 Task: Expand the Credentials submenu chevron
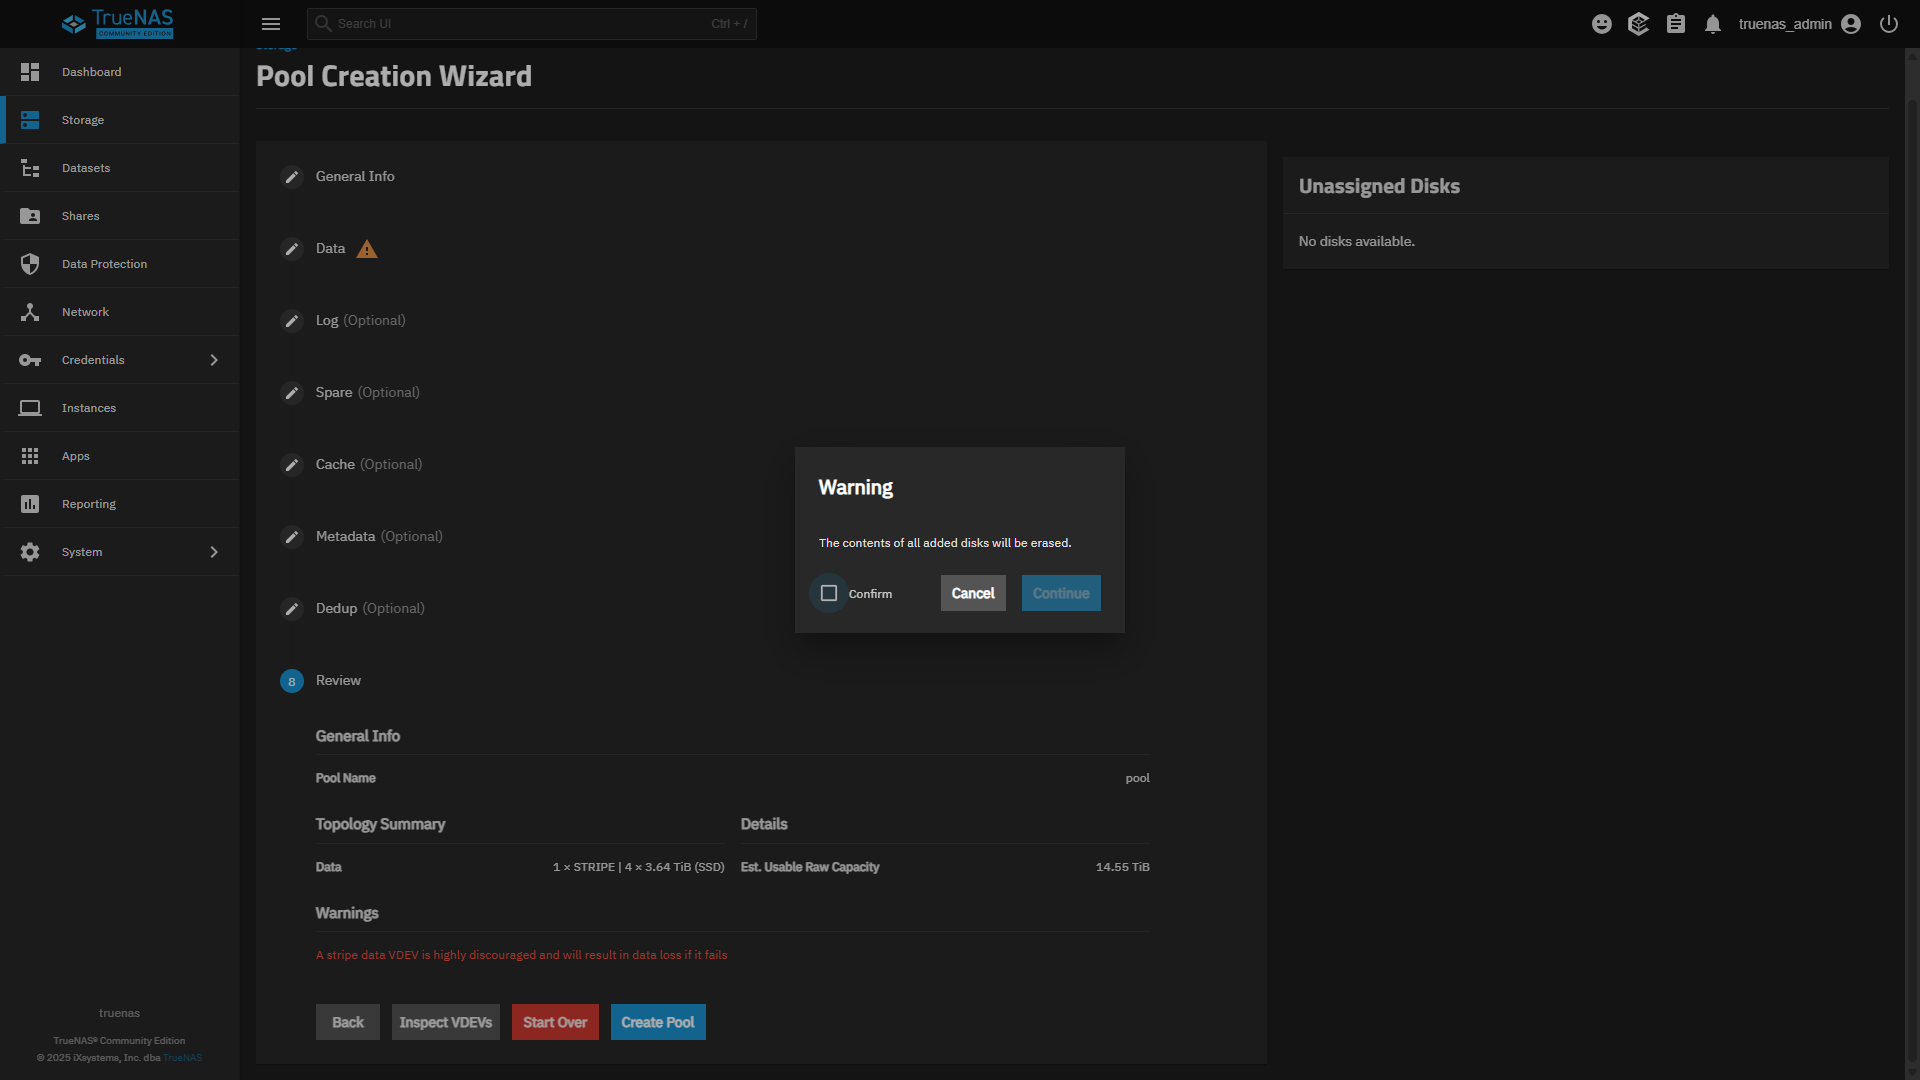pyautogui.click(x=214, y=360)
